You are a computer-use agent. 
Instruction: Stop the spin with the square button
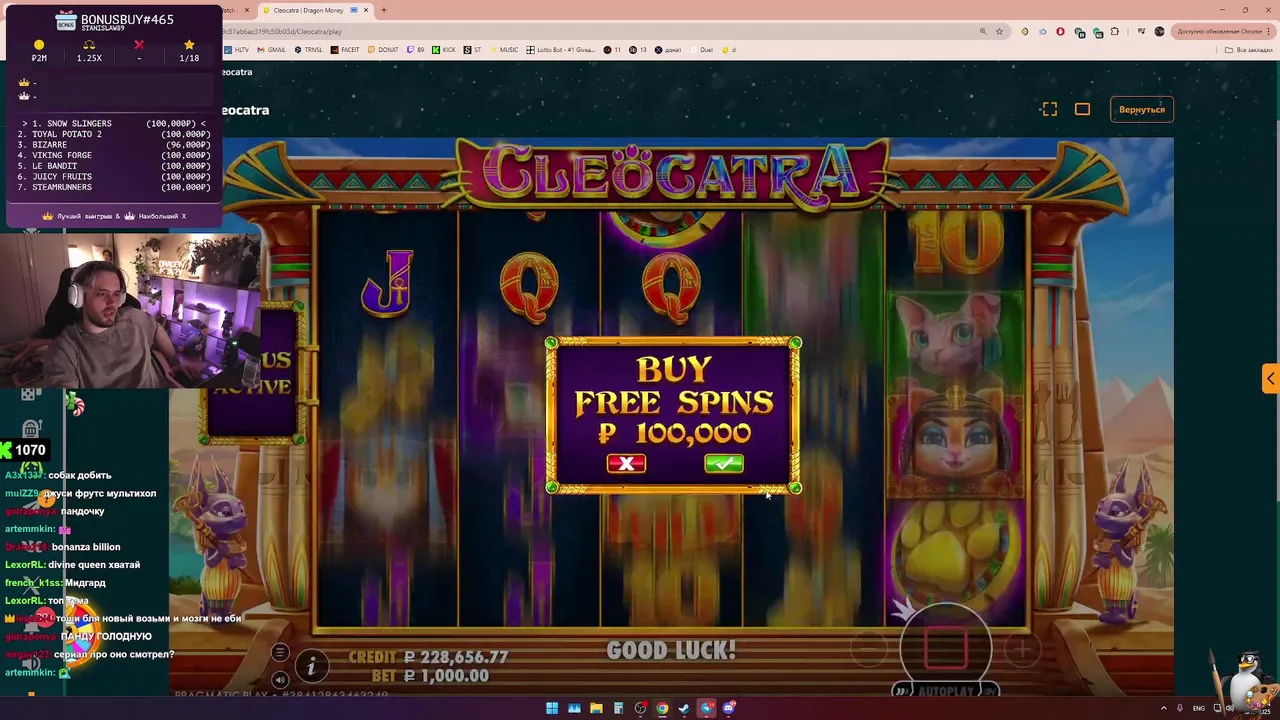click(x=945, y=648)
